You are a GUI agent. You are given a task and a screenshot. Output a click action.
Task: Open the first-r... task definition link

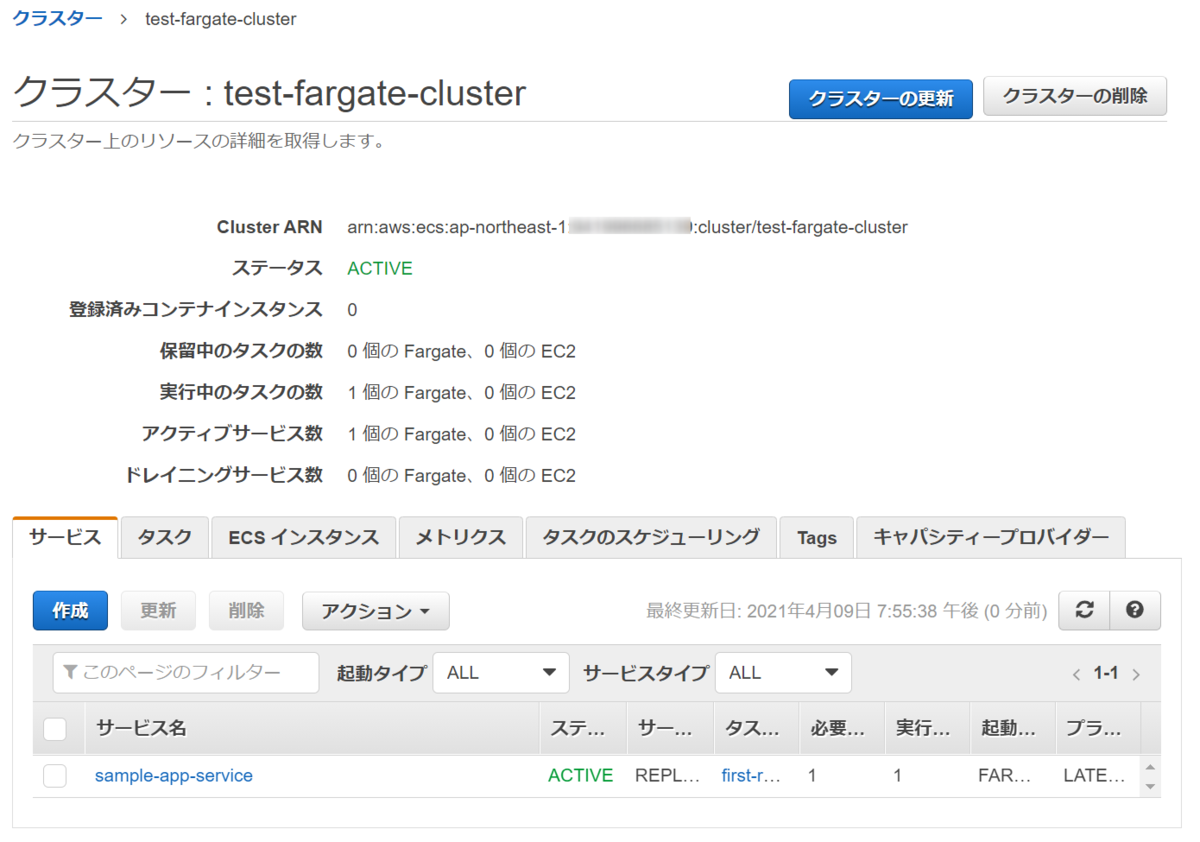[751, 775]
